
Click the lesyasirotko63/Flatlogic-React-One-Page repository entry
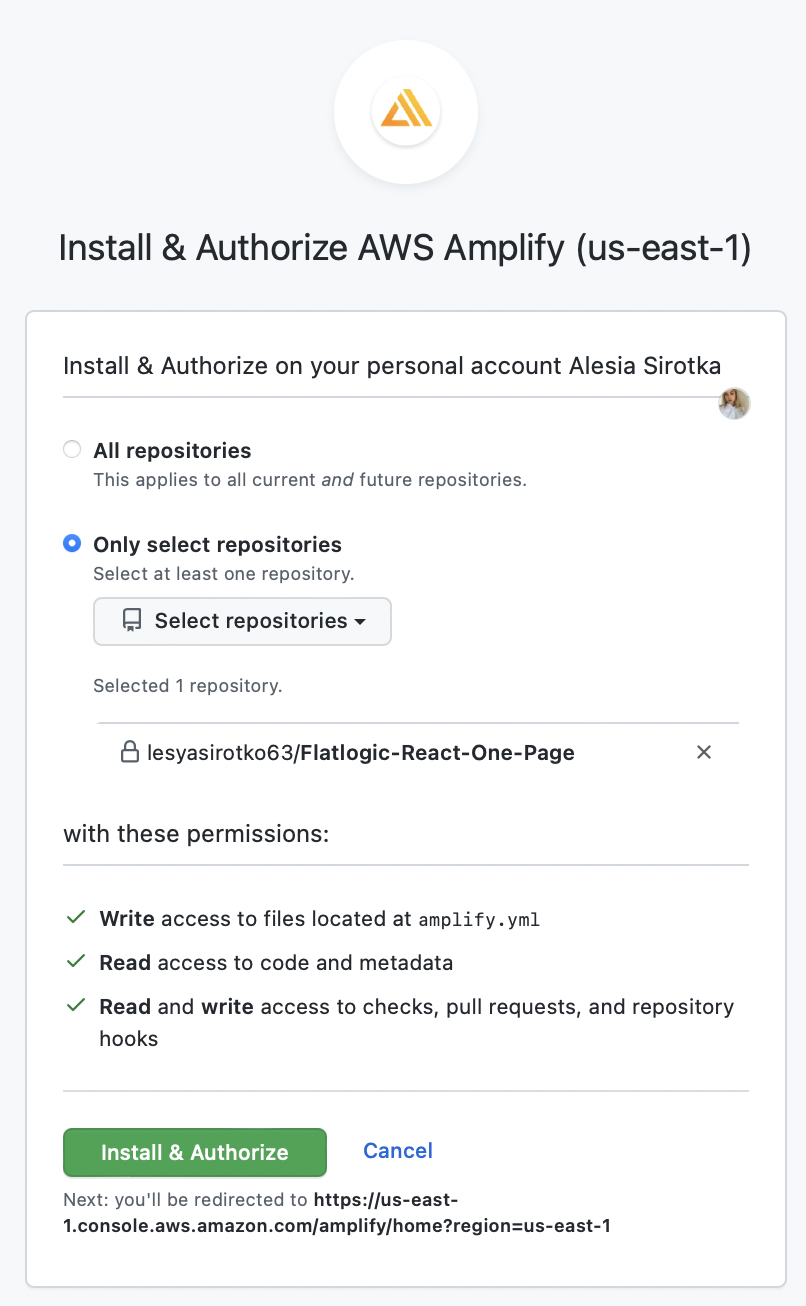pyautogui.click(x=361, y=752)
